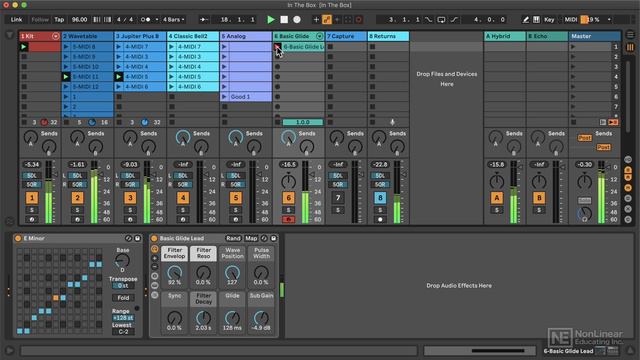Screen dimensions: 640x360
Task: Click the Follow/Back to Arrangement icon near position
Action: click(x=204, y=19)
